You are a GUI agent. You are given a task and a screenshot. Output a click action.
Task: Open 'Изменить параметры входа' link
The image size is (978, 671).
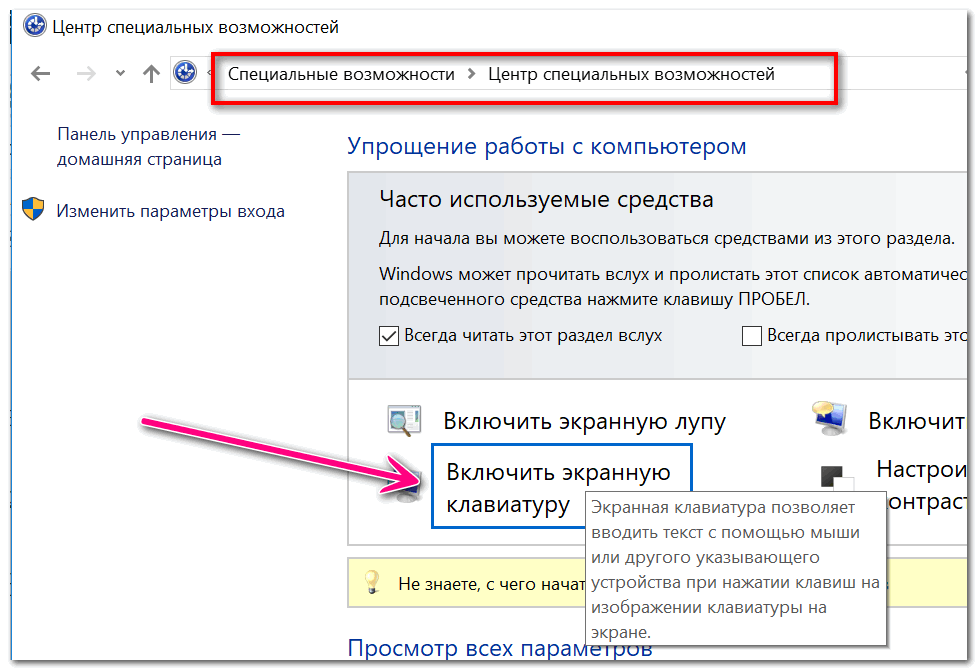point(170,211)
